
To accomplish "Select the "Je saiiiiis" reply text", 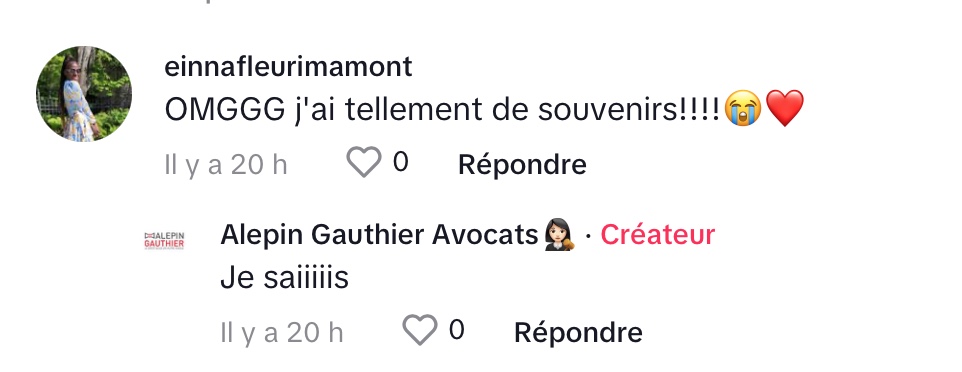I will 285,277.
